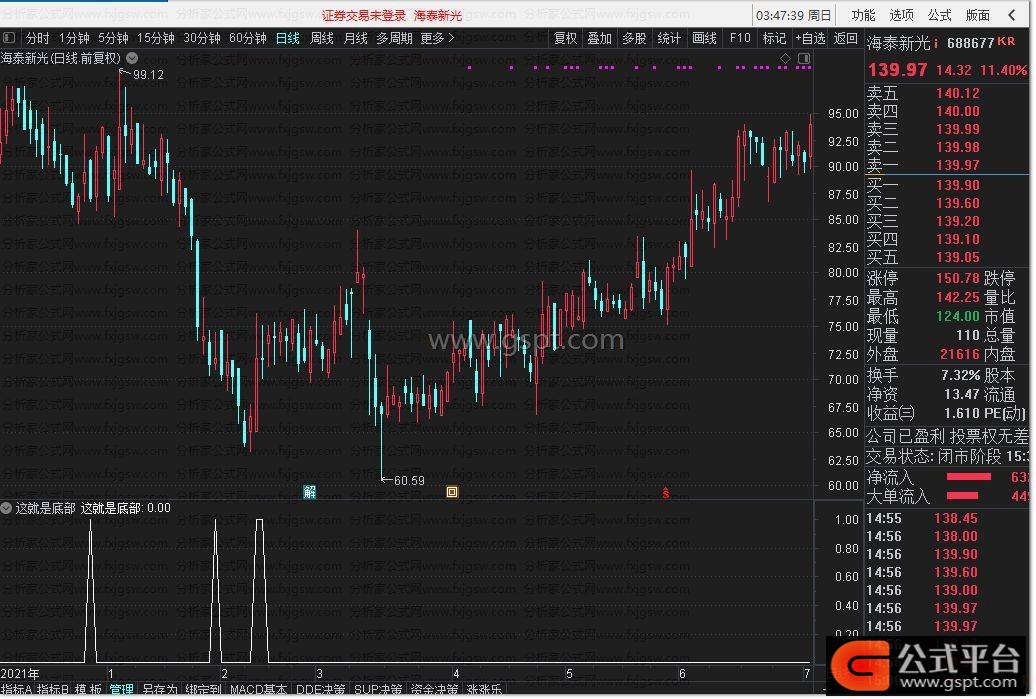Open the 多股 multi-stock view

coord(634,38)
